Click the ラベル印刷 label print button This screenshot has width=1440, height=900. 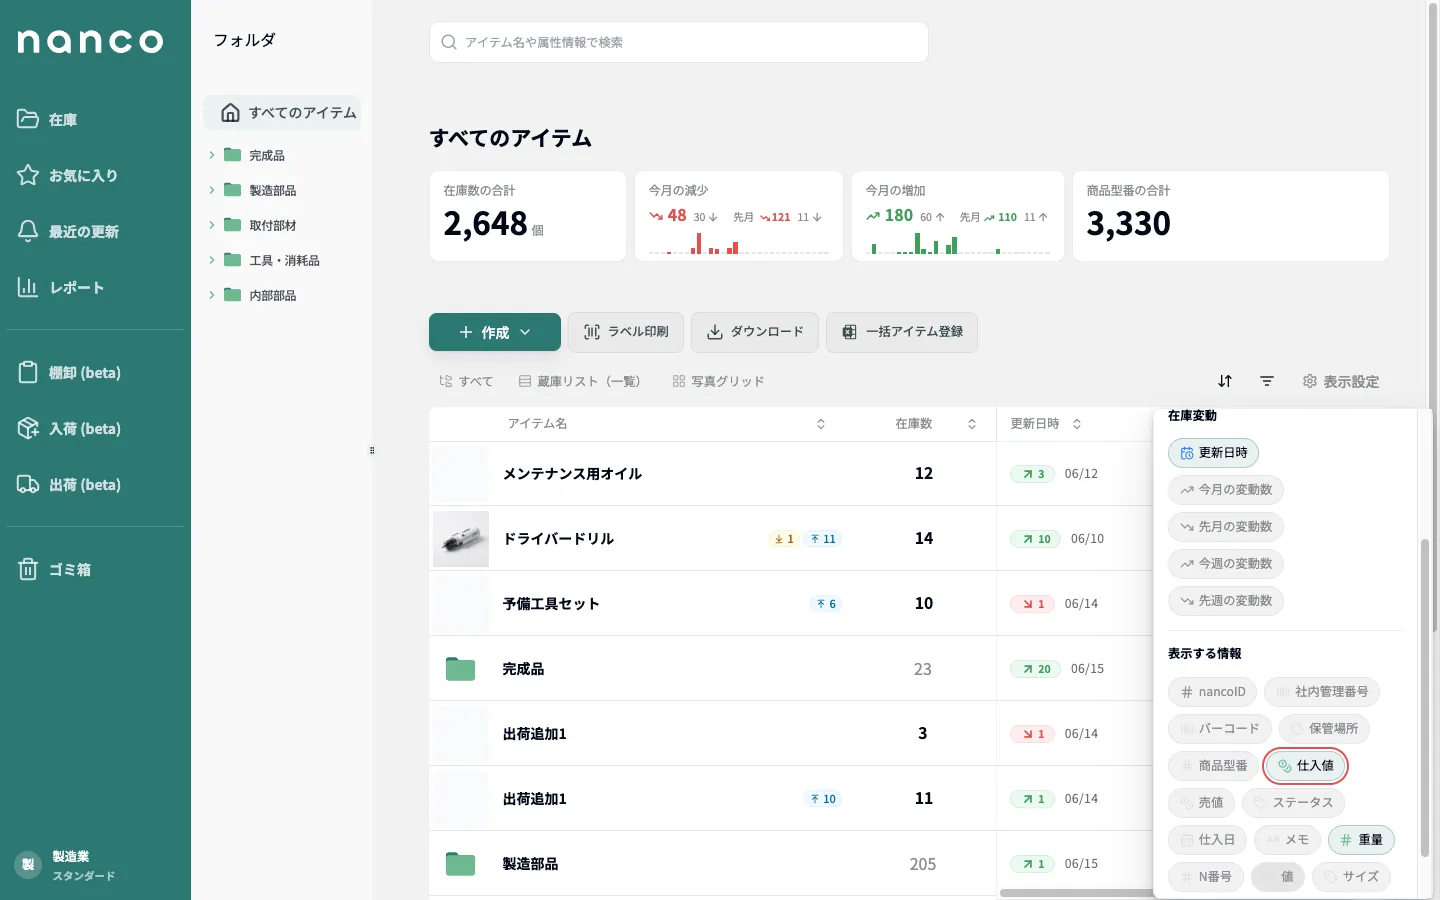626,332
